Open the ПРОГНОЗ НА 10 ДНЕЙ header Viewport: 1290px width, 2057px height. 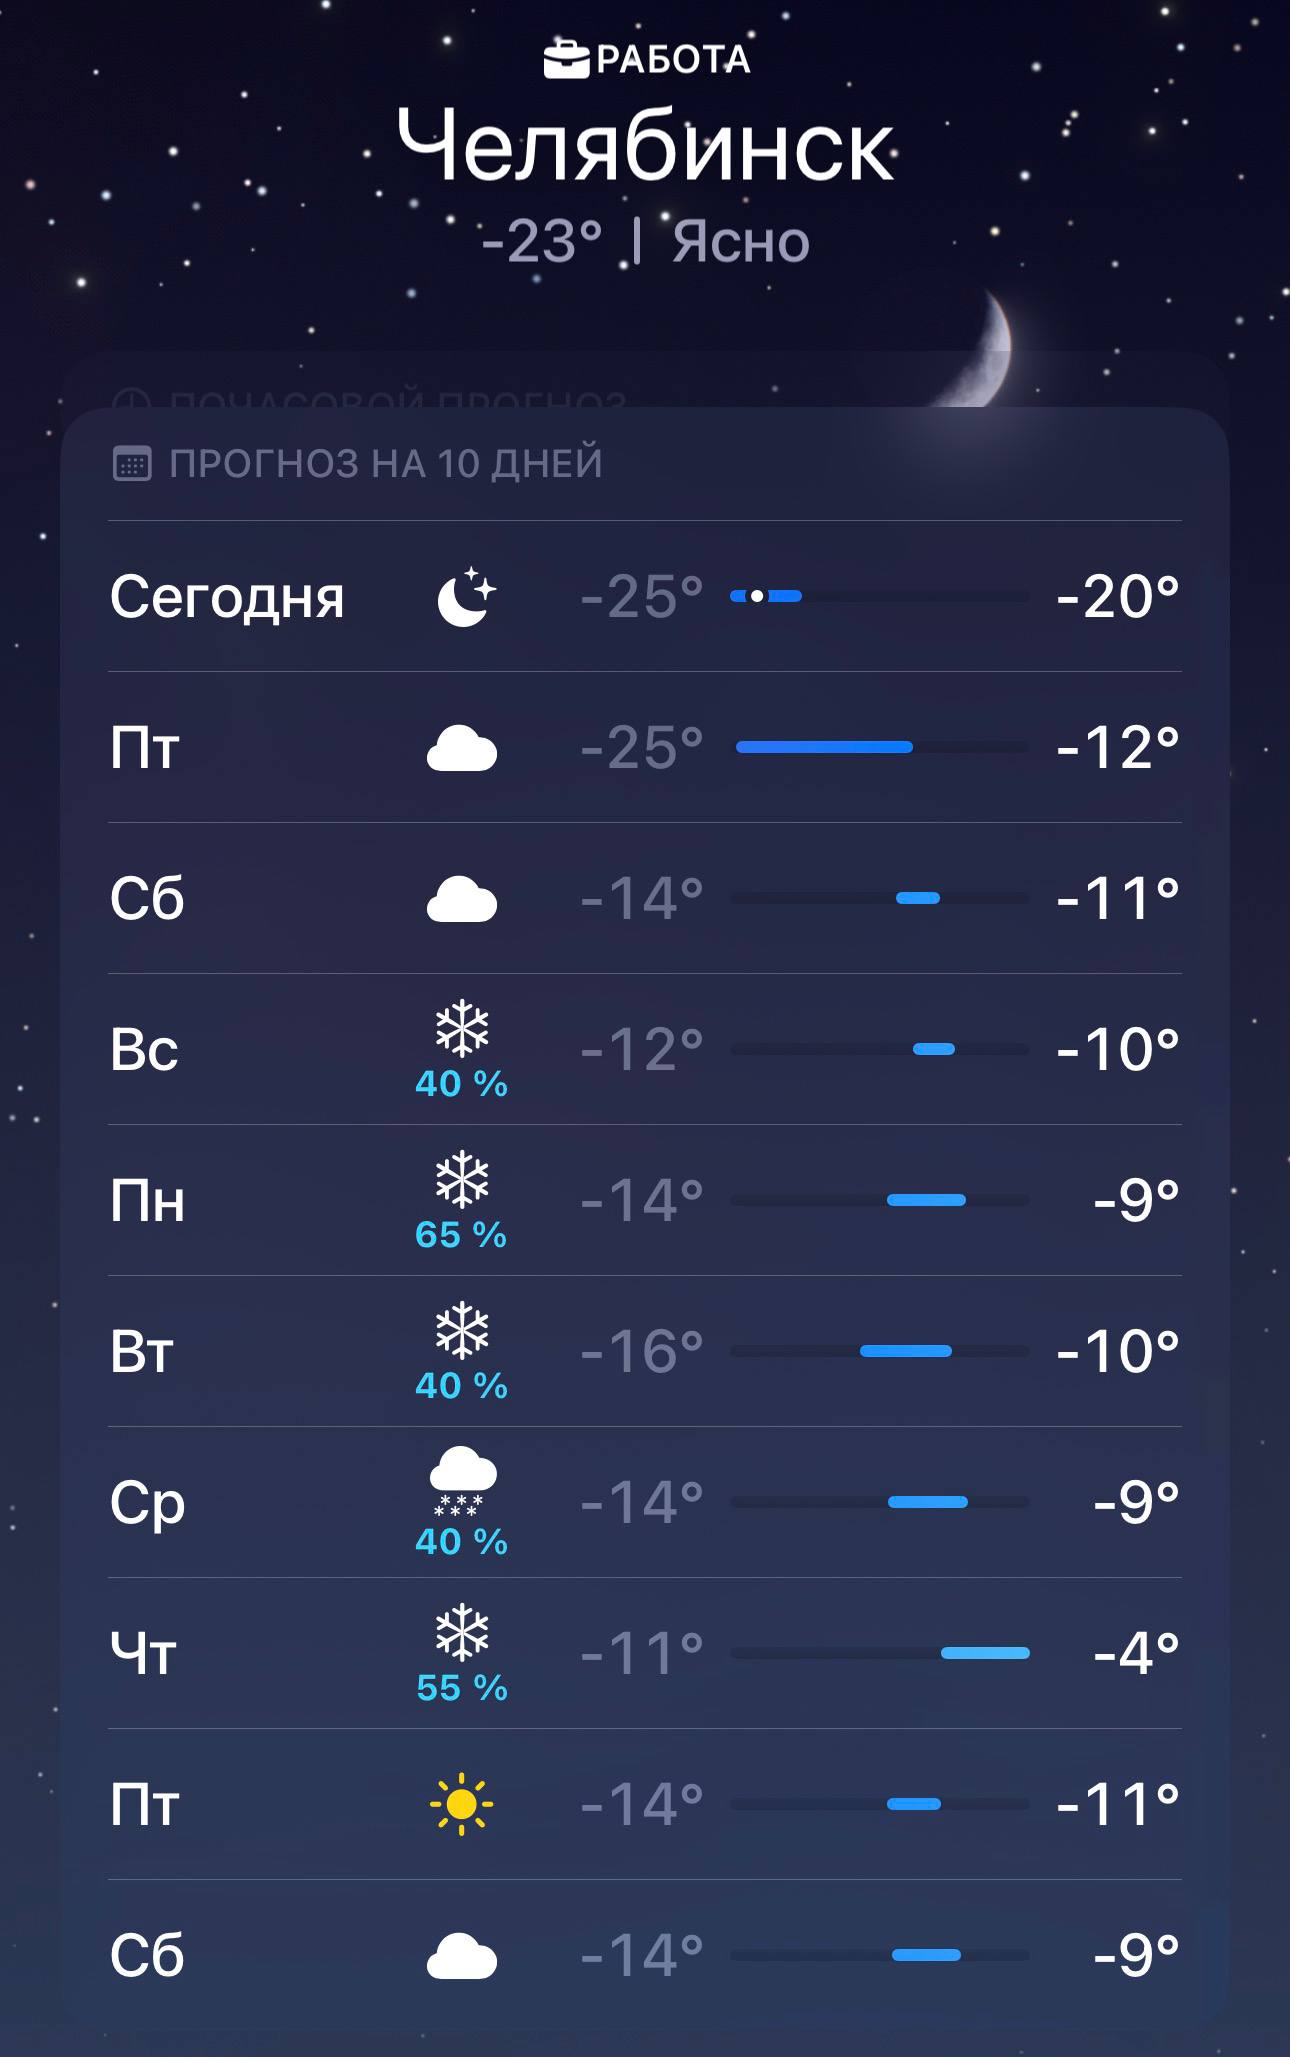pyautogui.click(x=385, y=464)
